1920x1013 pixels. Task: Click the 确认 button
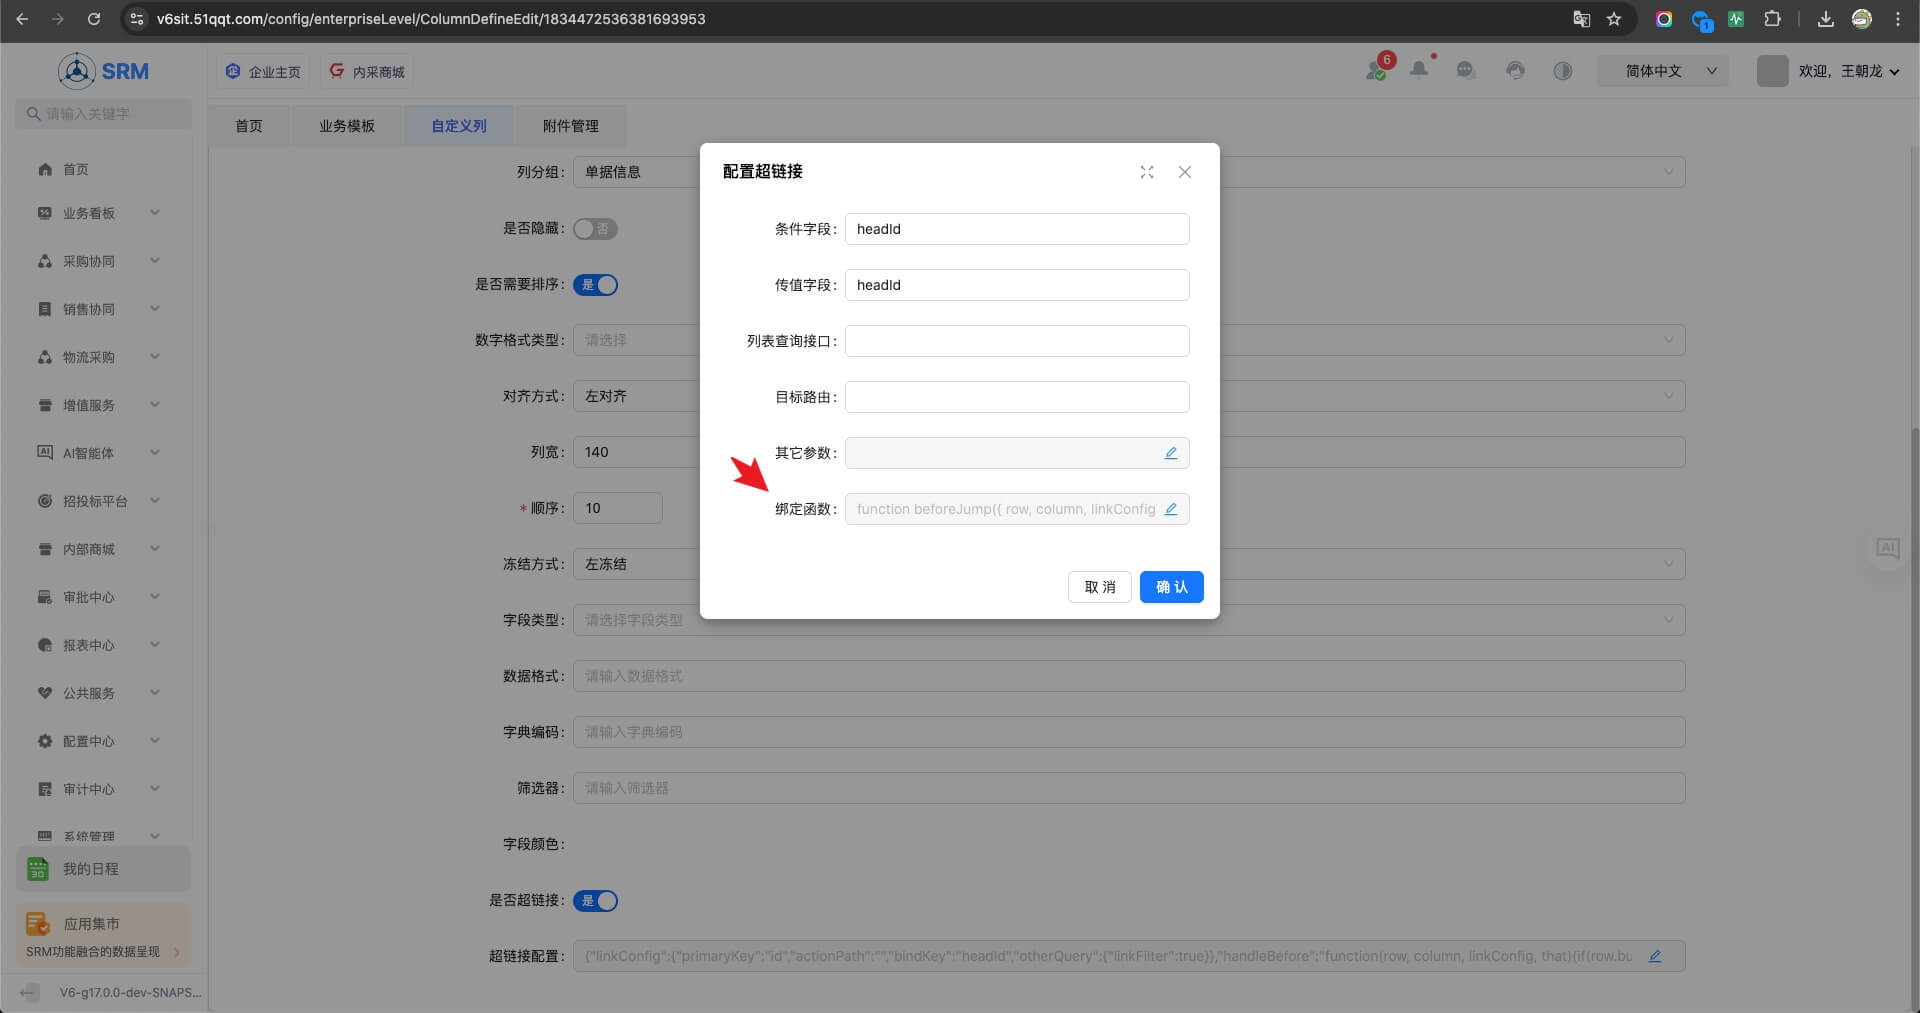tap(1171, 587)
